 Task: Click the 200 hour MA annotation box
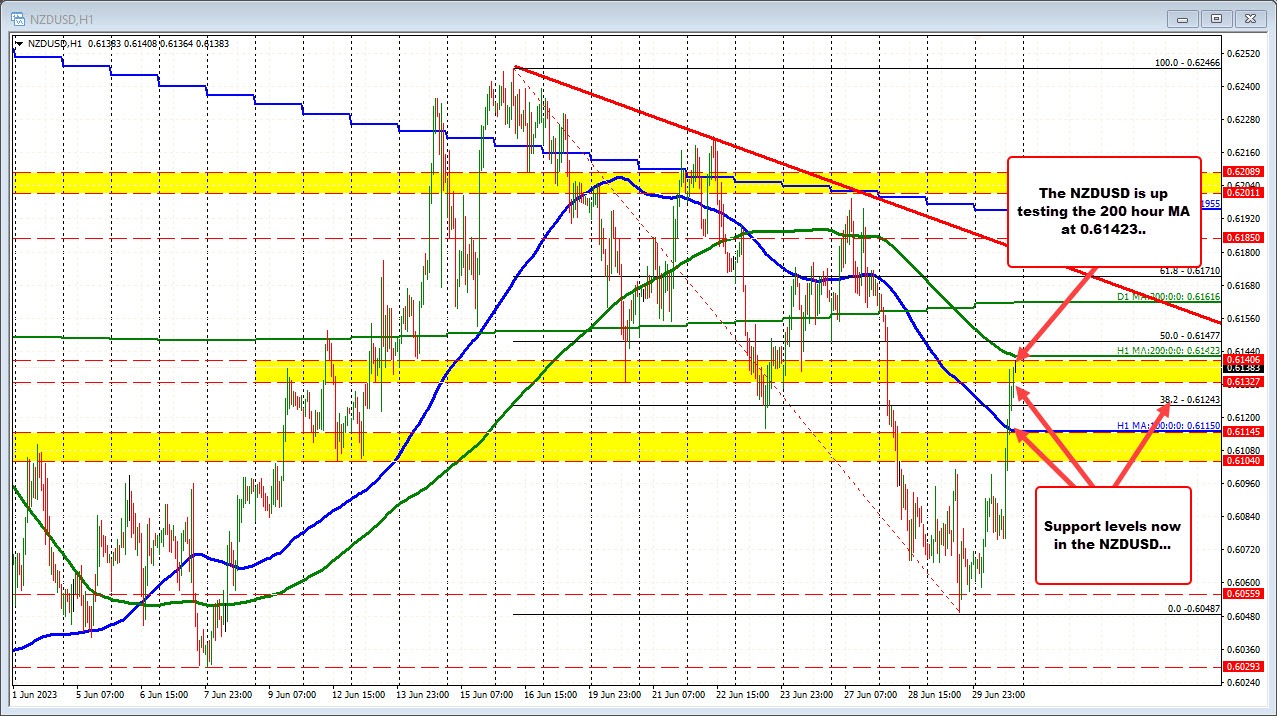[1104, 211]
